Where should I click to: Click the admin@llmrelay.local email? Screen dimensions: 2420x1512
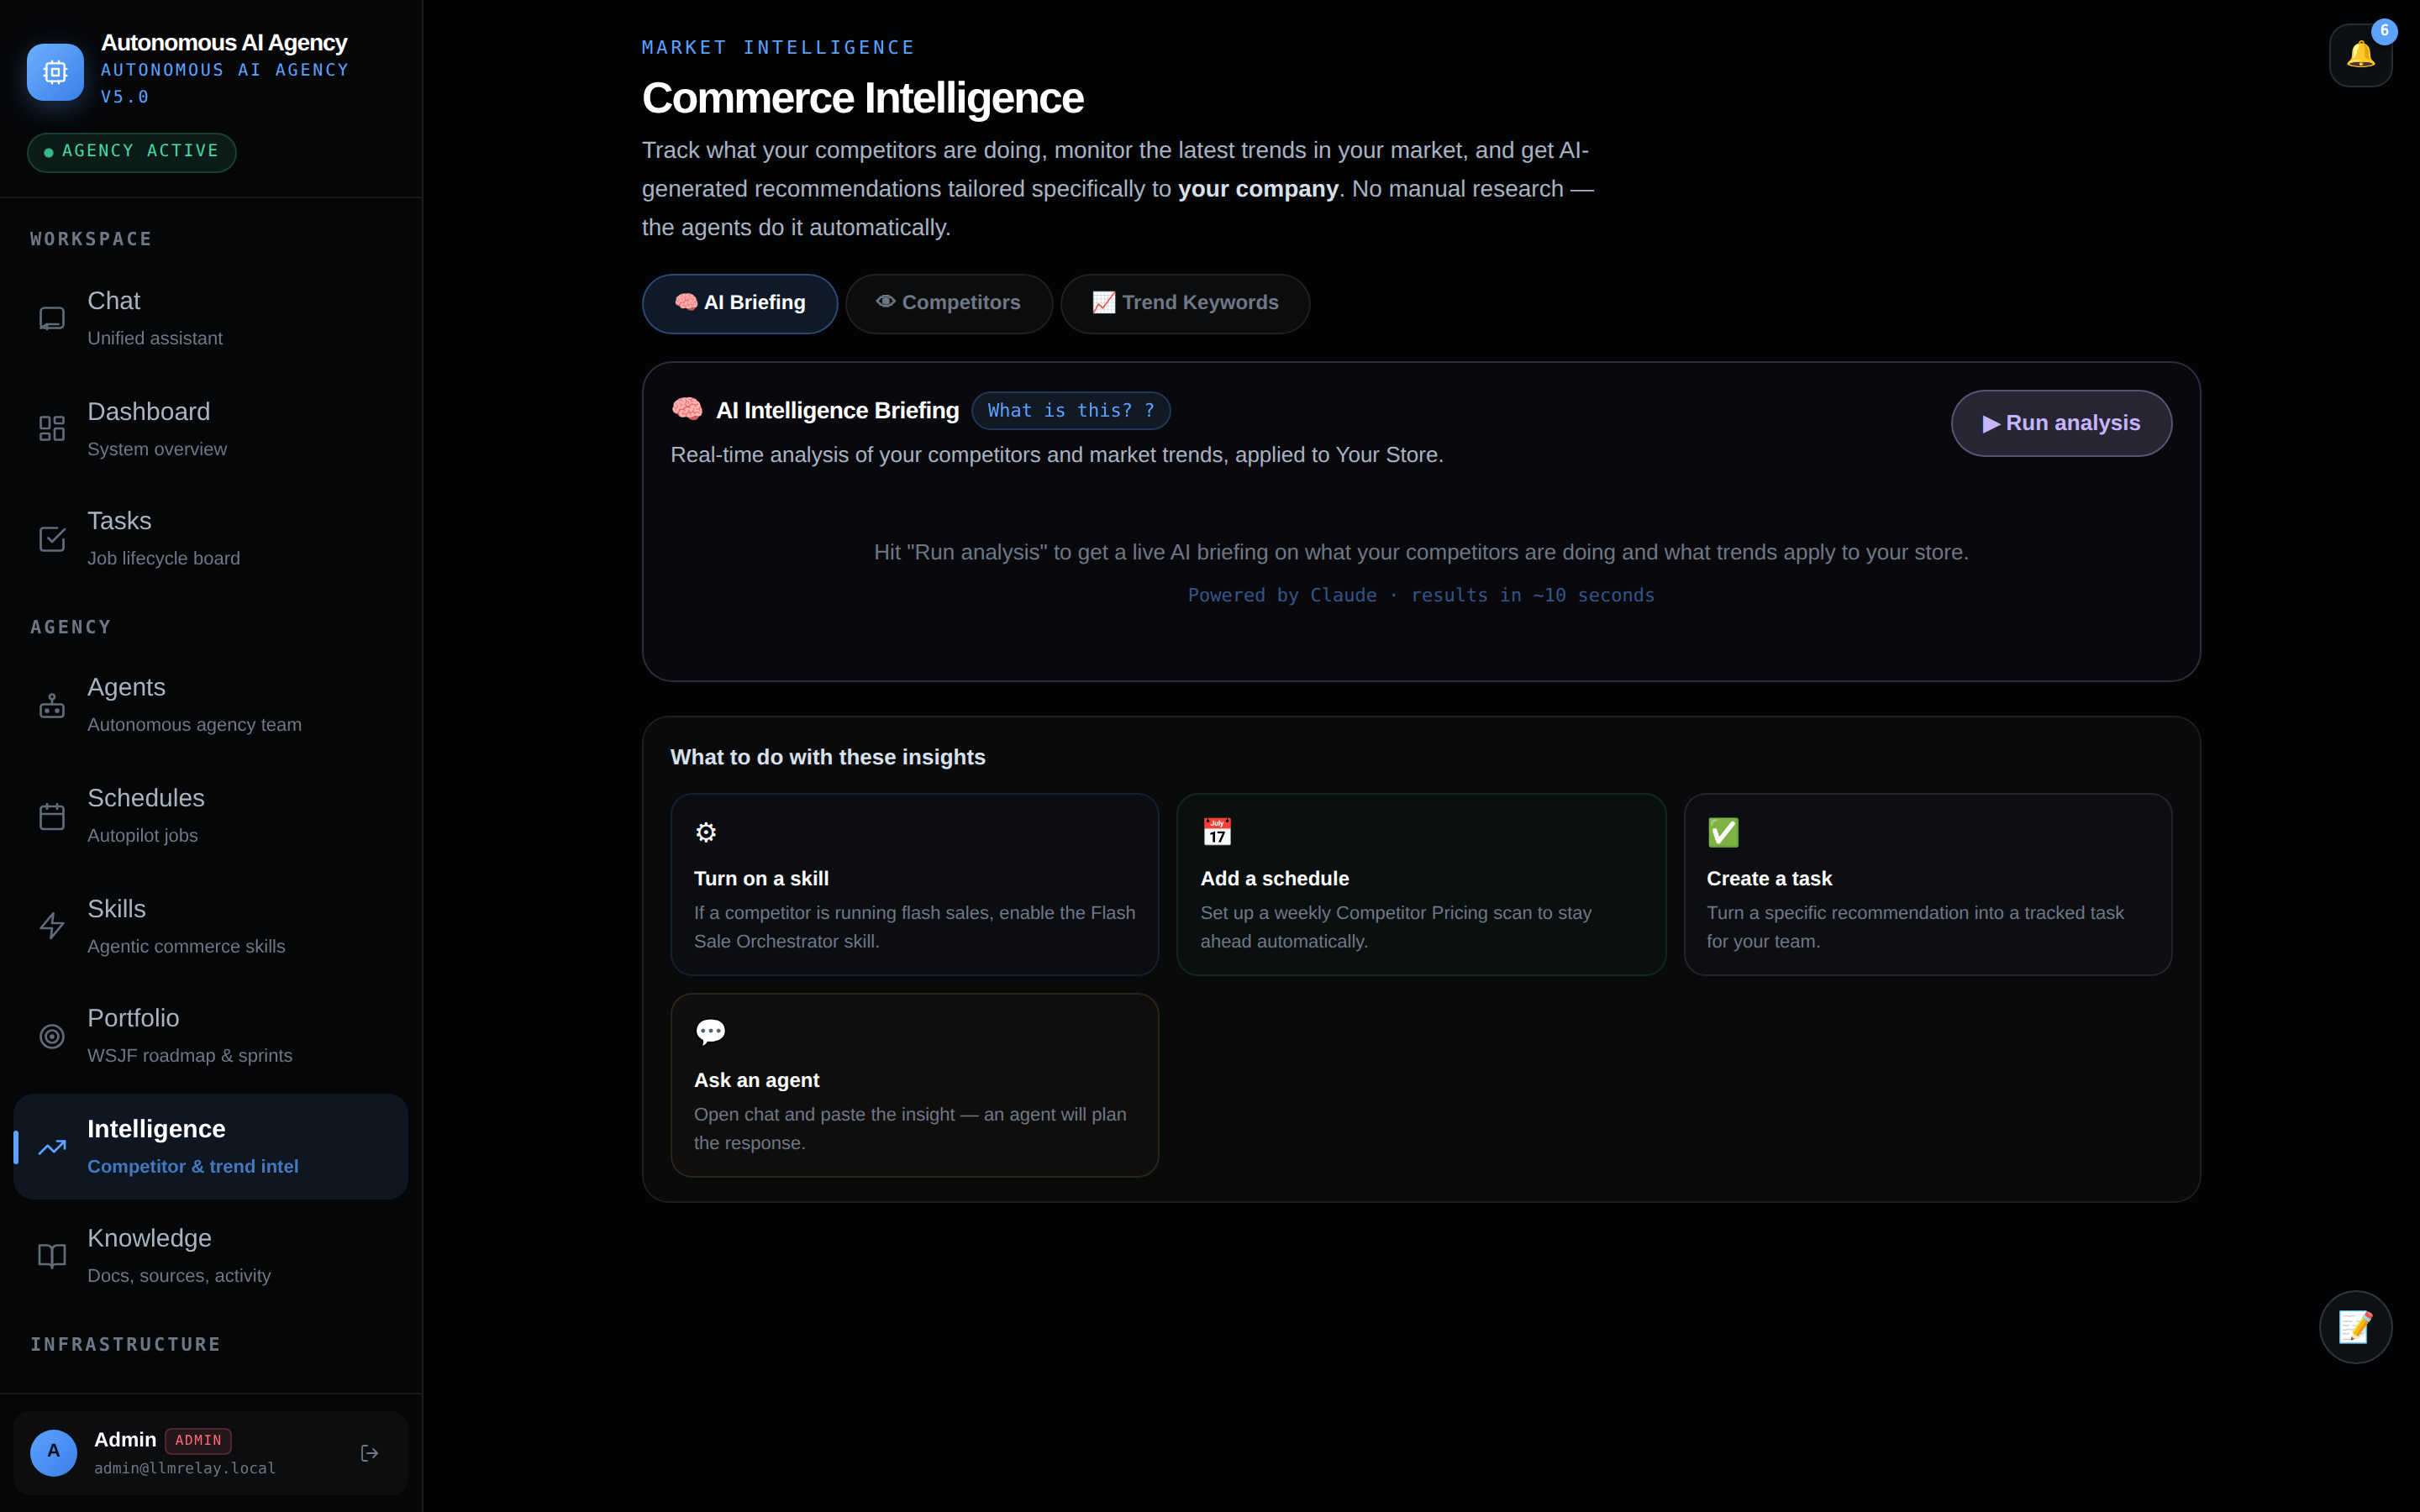(x=185, y=1468)
